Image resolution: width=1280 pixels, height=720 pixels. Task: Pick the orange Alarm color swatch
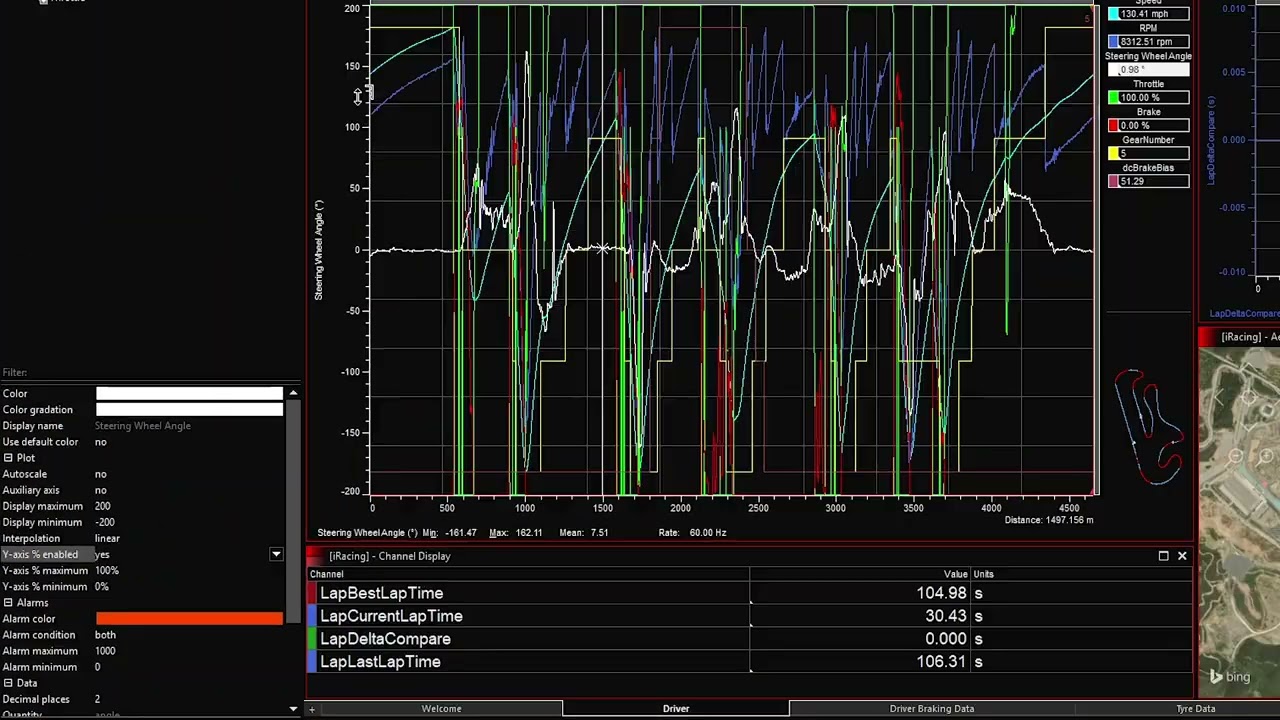(189, 619)
